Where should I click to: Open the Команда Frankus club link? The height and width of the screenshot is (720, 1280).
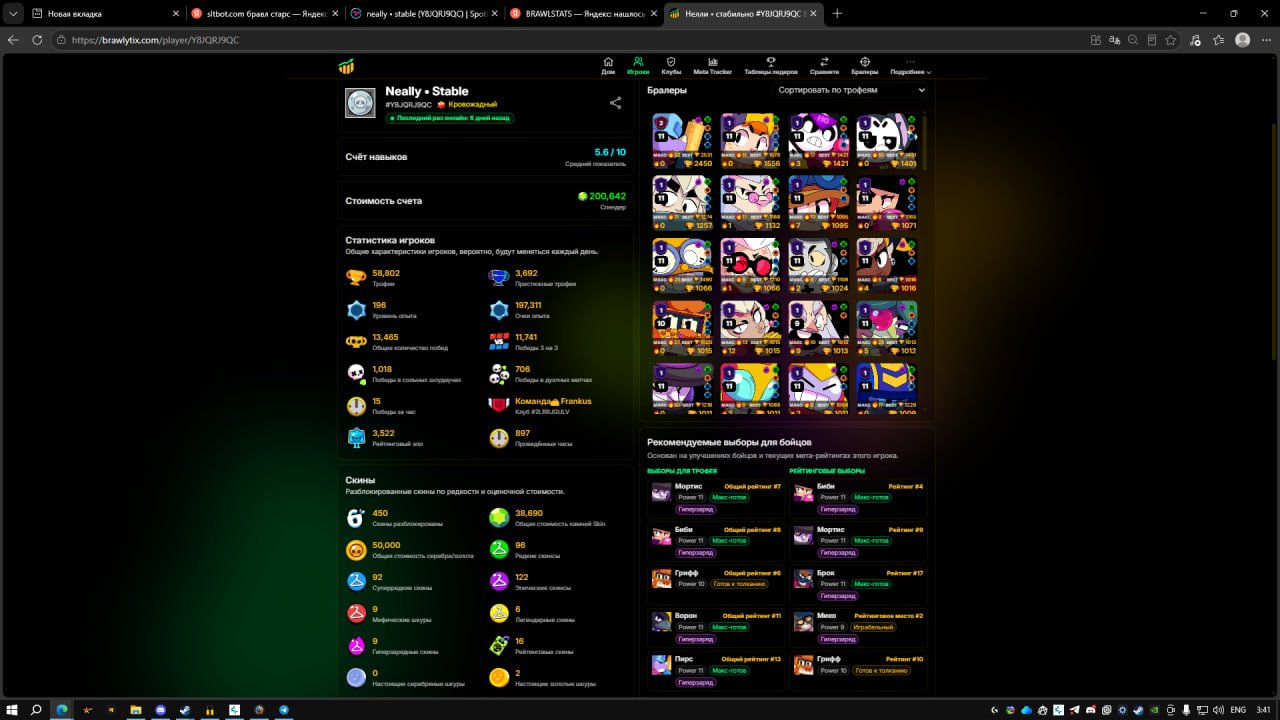coord(553,401)
